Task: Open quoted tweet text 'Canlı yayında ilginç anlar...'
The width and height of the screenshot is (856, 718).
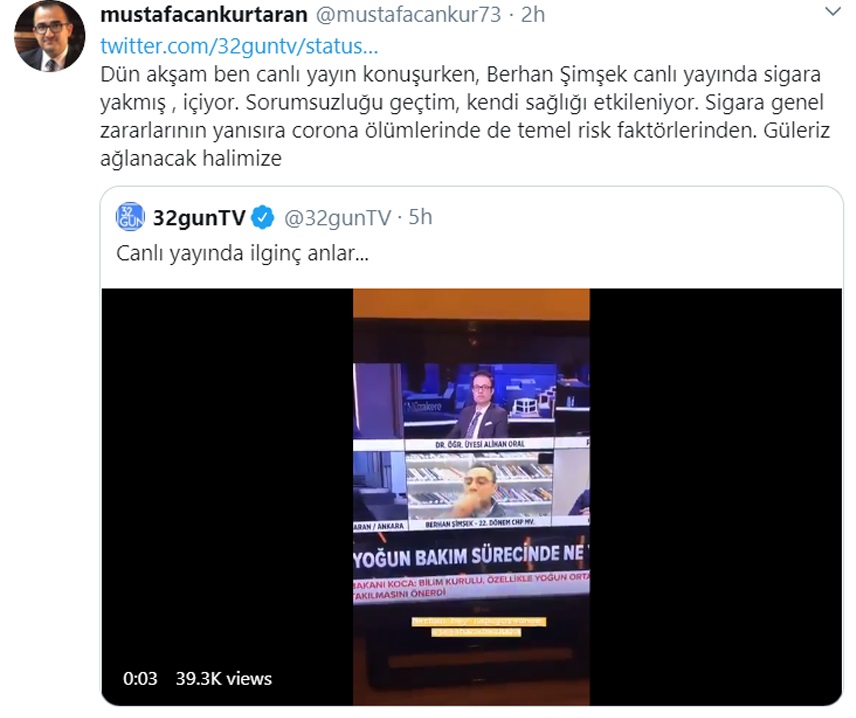Action: (242, 254)
